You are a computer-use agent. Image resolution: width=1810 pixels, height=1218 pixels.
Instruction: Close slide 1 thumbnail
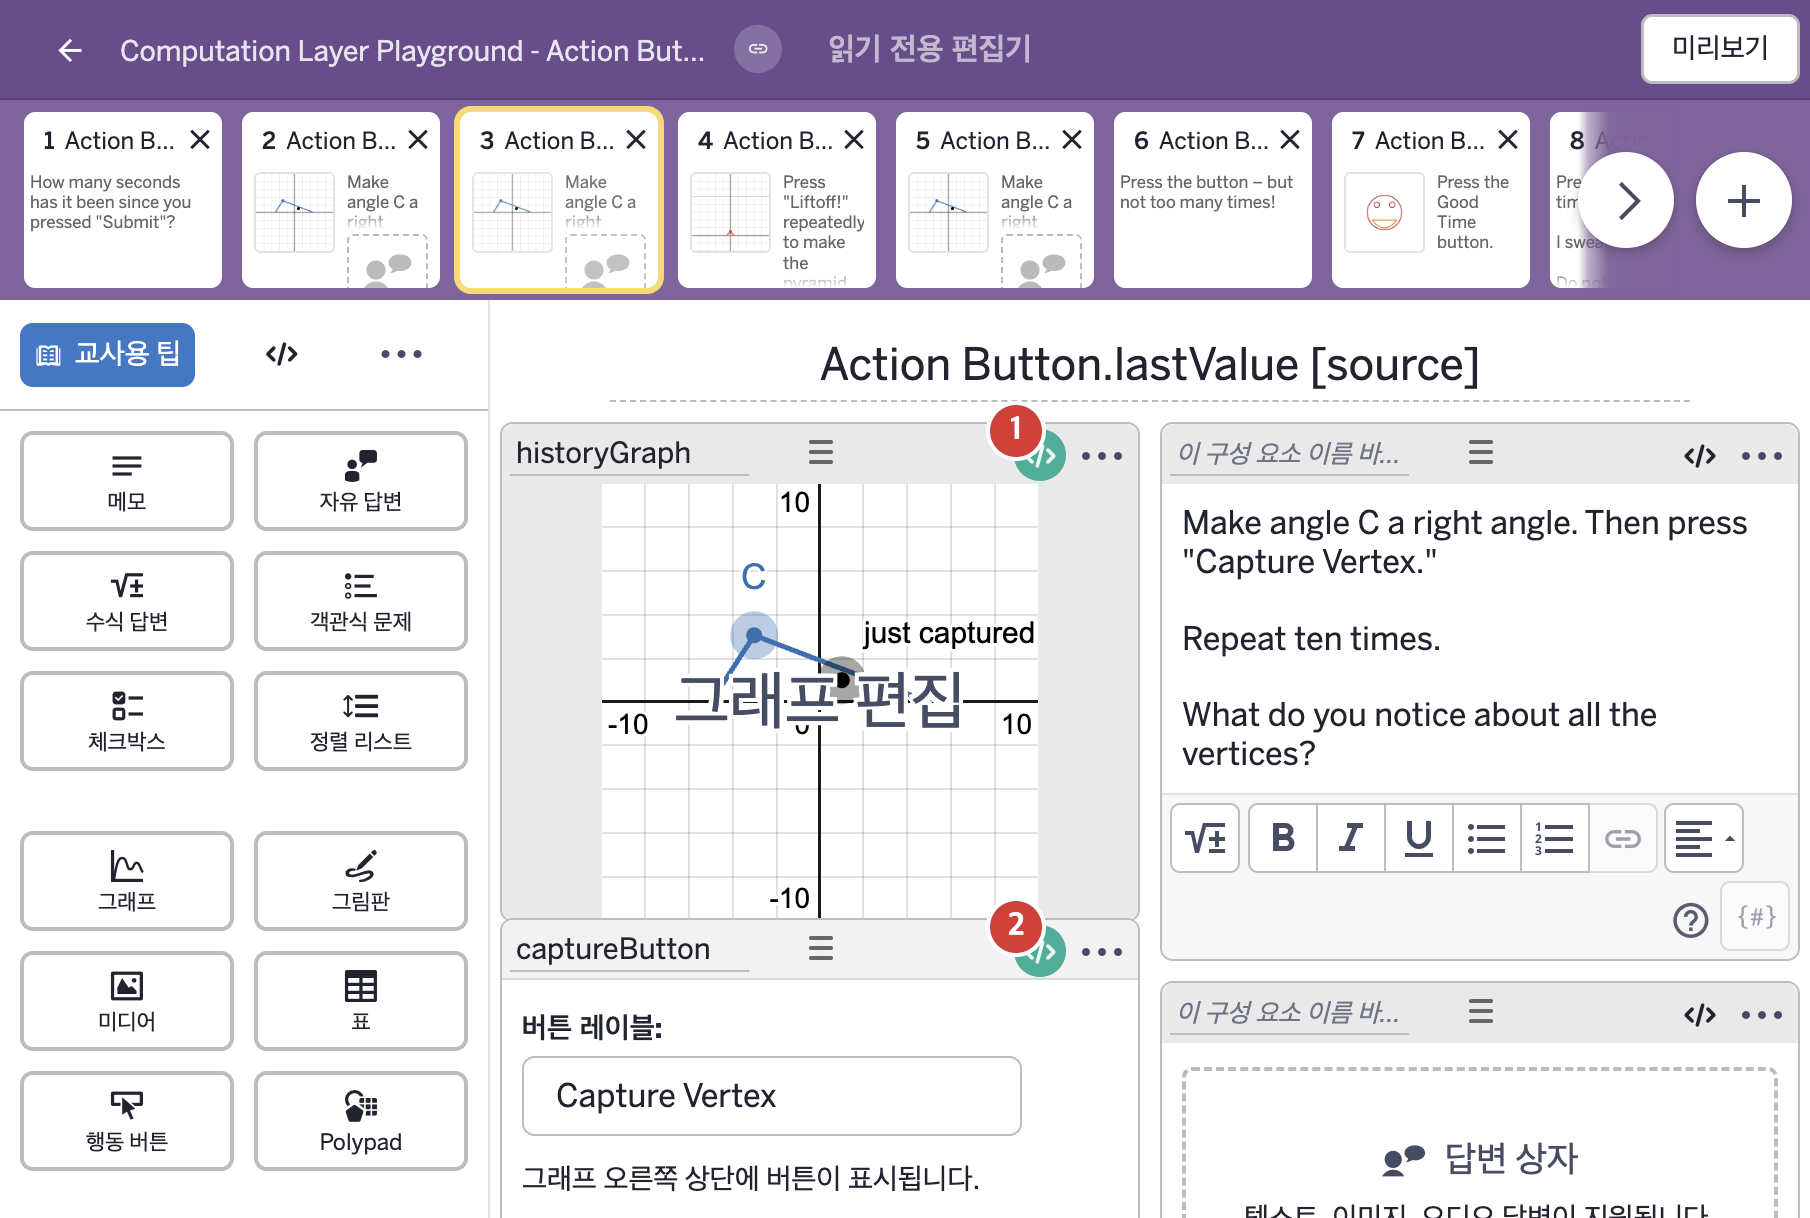200,140
